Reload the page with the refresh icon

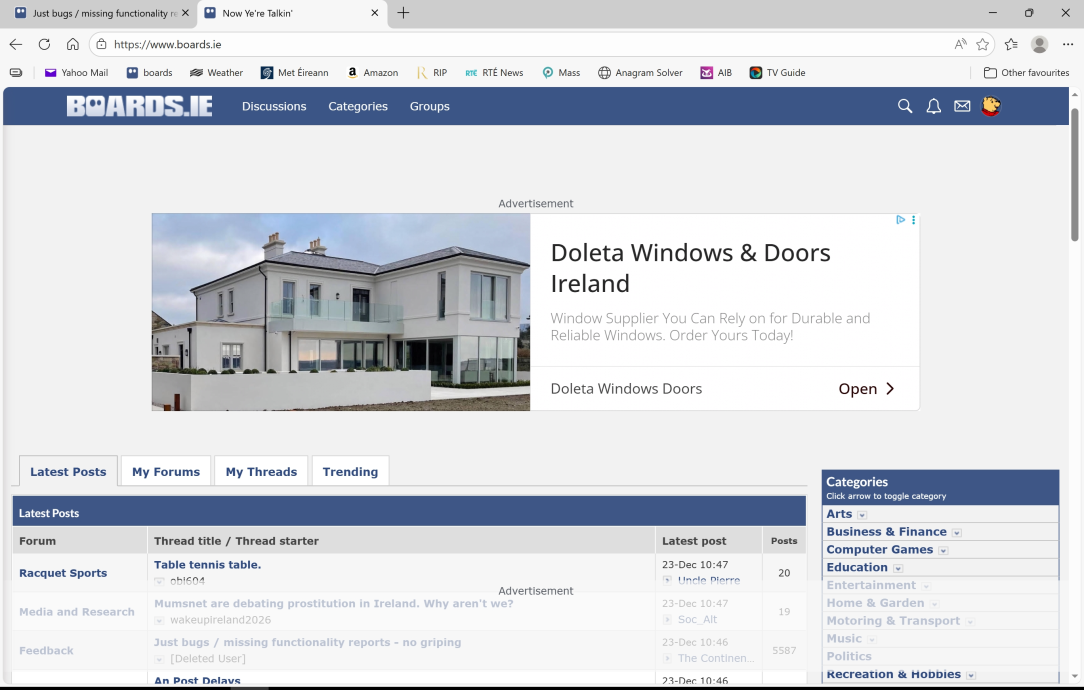click(44, 44)
